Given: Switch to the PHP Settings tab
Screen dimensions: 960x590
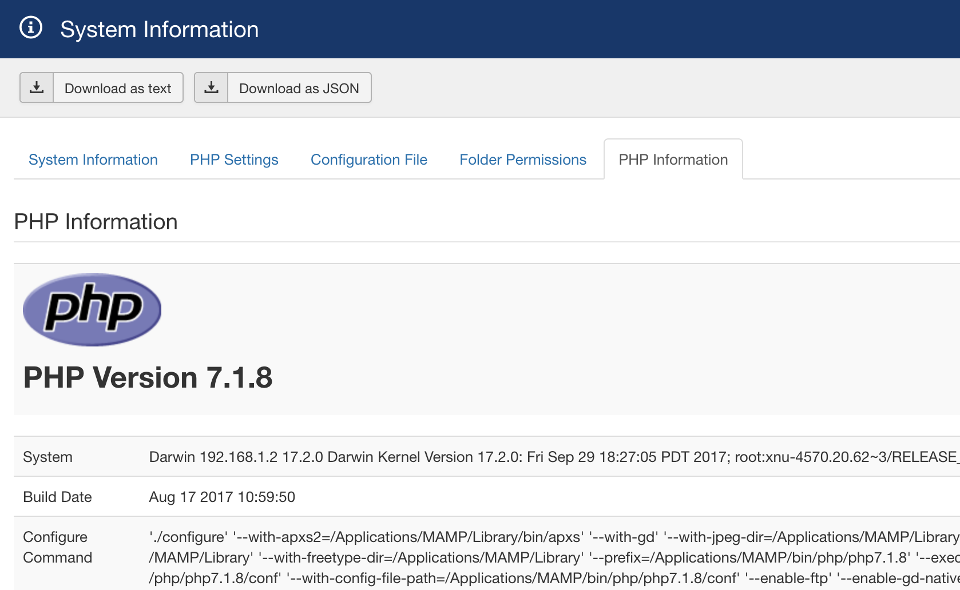Looking at the screenshot, I should click(234, 160).
